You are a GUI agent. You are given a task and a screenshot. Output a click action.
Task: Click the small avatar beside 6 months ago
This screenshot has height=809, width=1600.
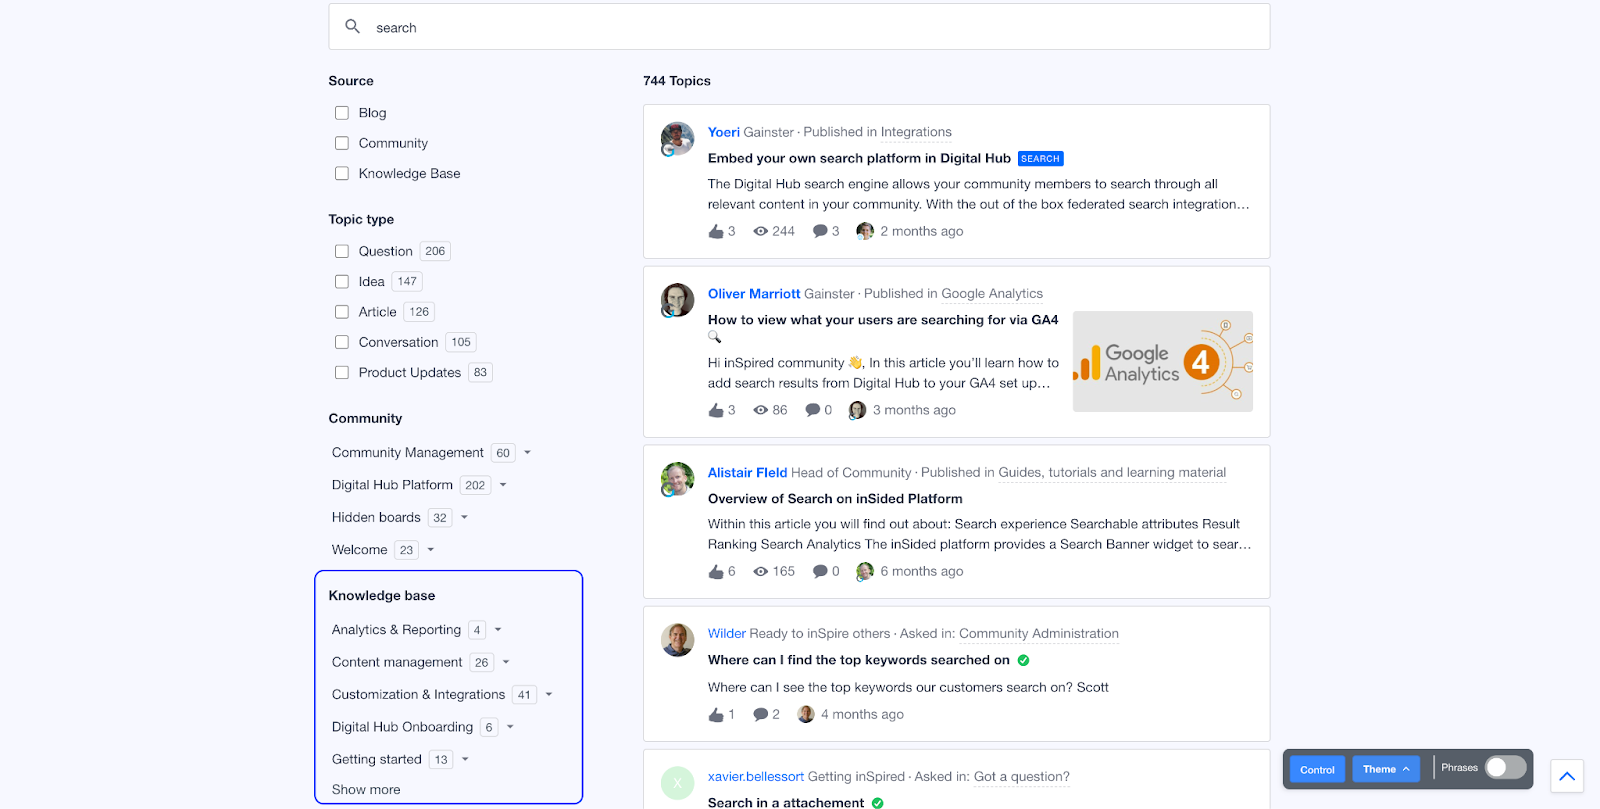865,572
